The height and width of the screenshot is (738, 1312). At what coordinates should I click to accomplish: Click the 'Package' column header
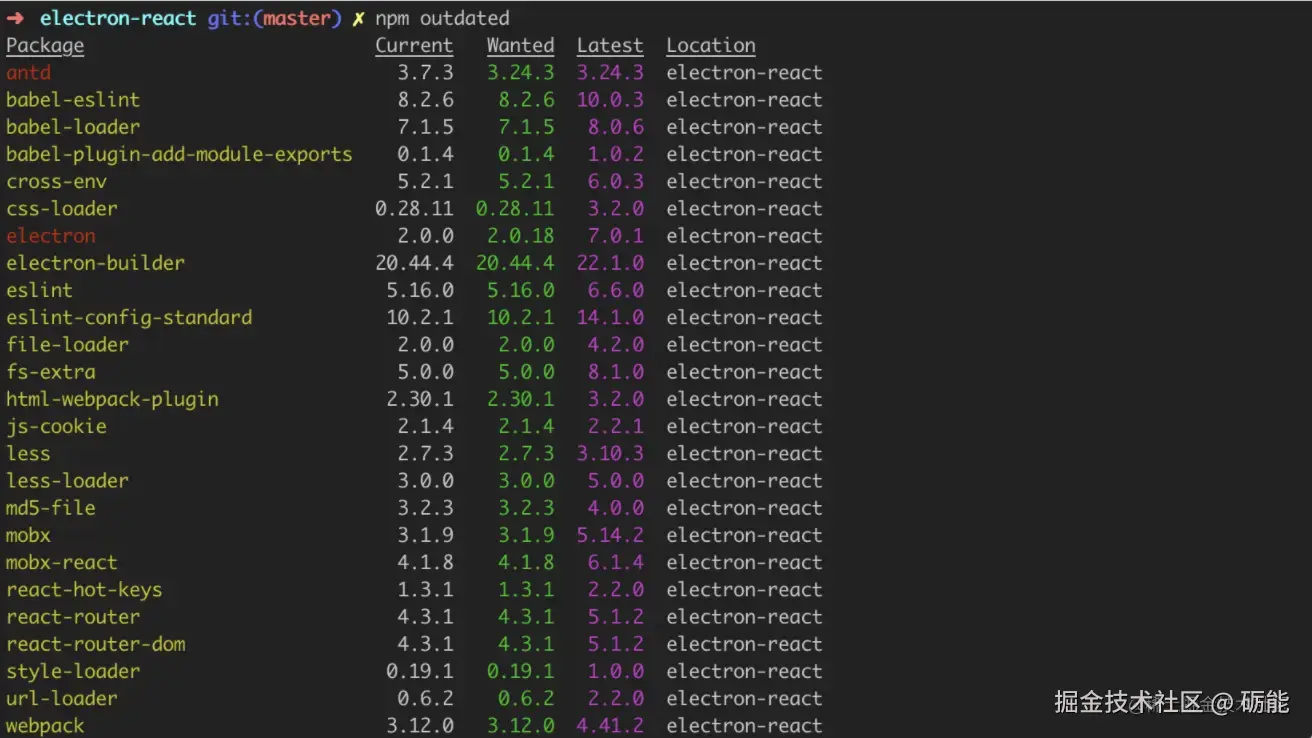click(x=45, y=46)
